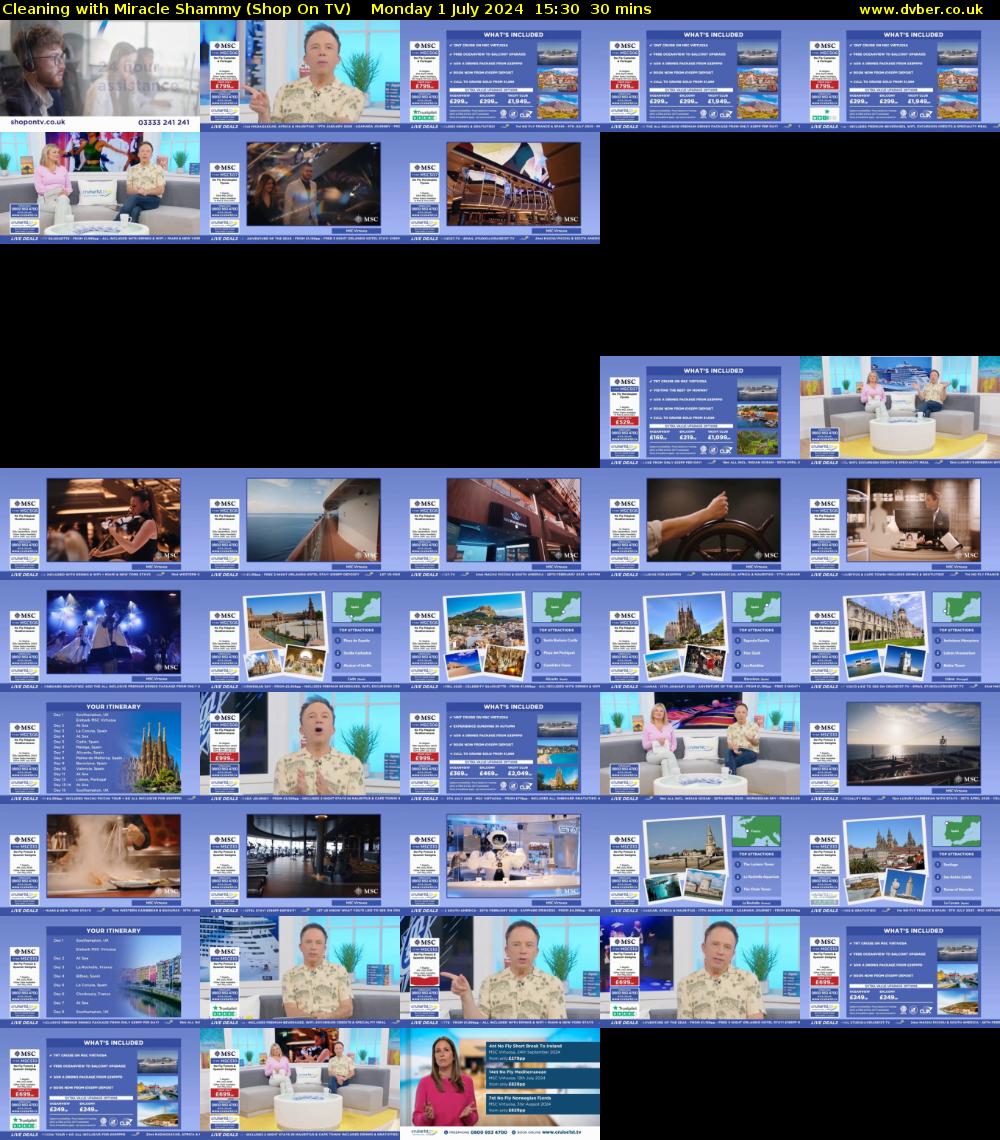The width and height of the screenshot is (1000, 1140).
Task: Open La Rochelle tower attractions collage
Action: 700,859
